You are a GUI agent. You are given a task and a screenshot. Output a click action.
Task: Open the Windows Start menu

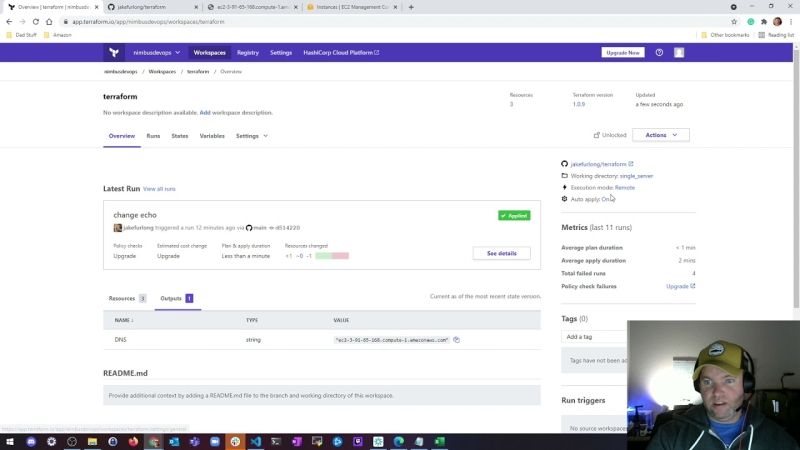tap(10, 441)
